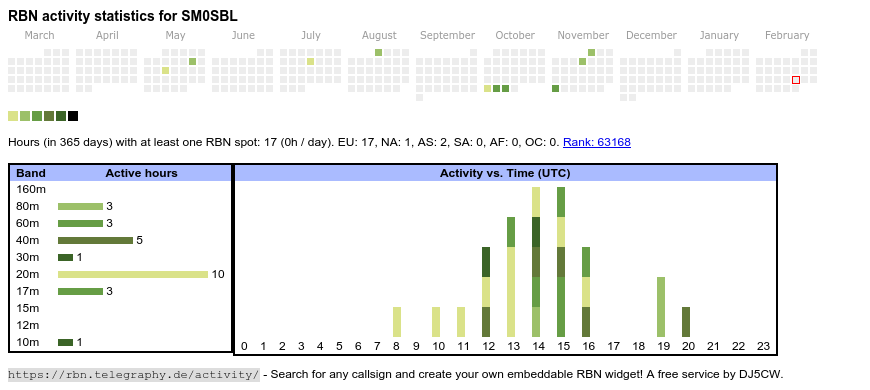Click the 'September' month label
Image resolution: width=870 pixels, height=390 pixels.
point(447,36)
